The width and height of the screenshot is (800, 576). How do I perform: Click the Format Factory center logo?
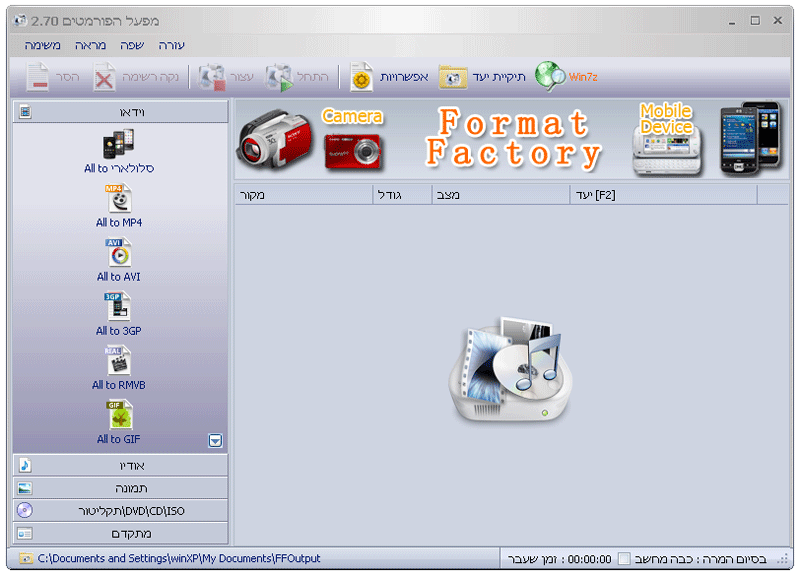click(510, 369)
